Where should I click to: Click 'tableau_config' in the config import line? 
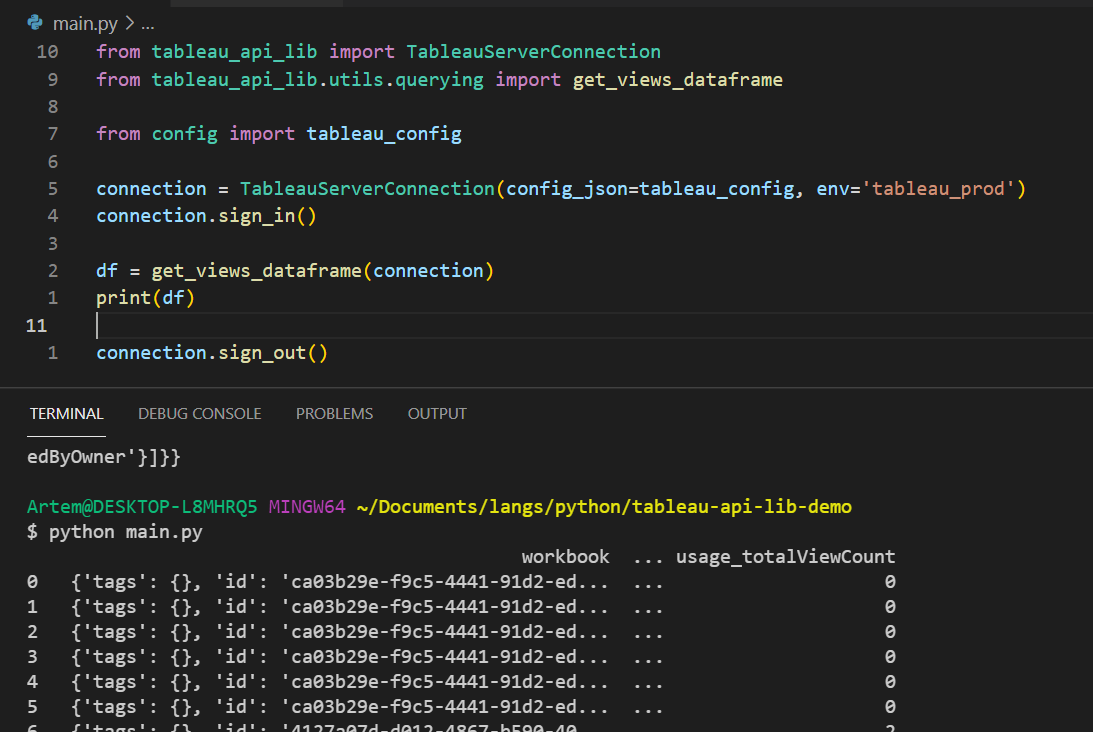(x=383, y=134)
